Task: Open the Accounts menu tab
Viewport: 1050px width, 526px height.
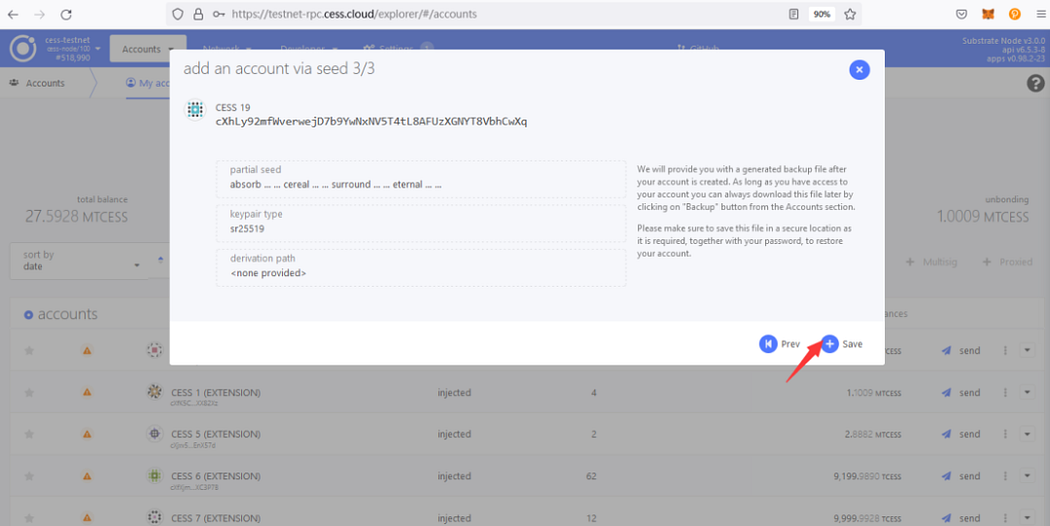Action: pyautogui.click(x=147, y=49)
